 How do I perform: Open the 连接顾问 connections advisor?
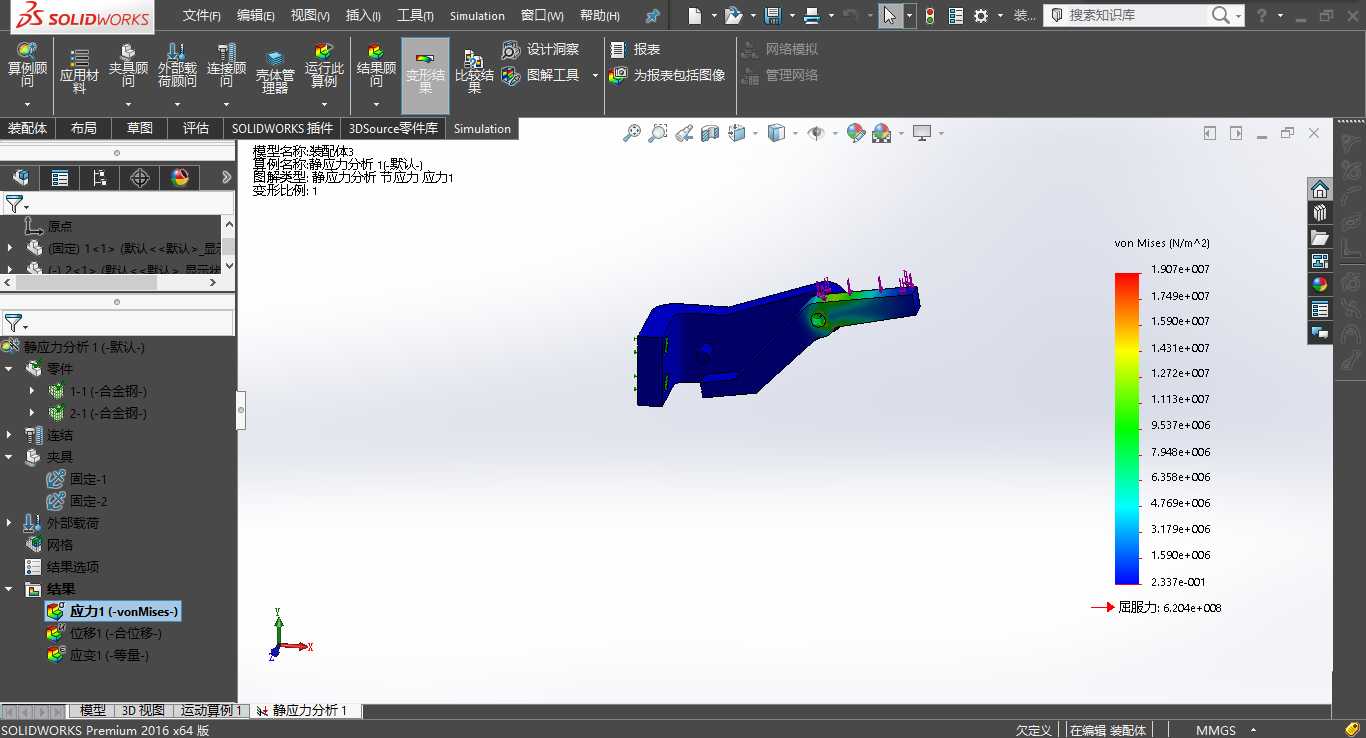(226, 66)
